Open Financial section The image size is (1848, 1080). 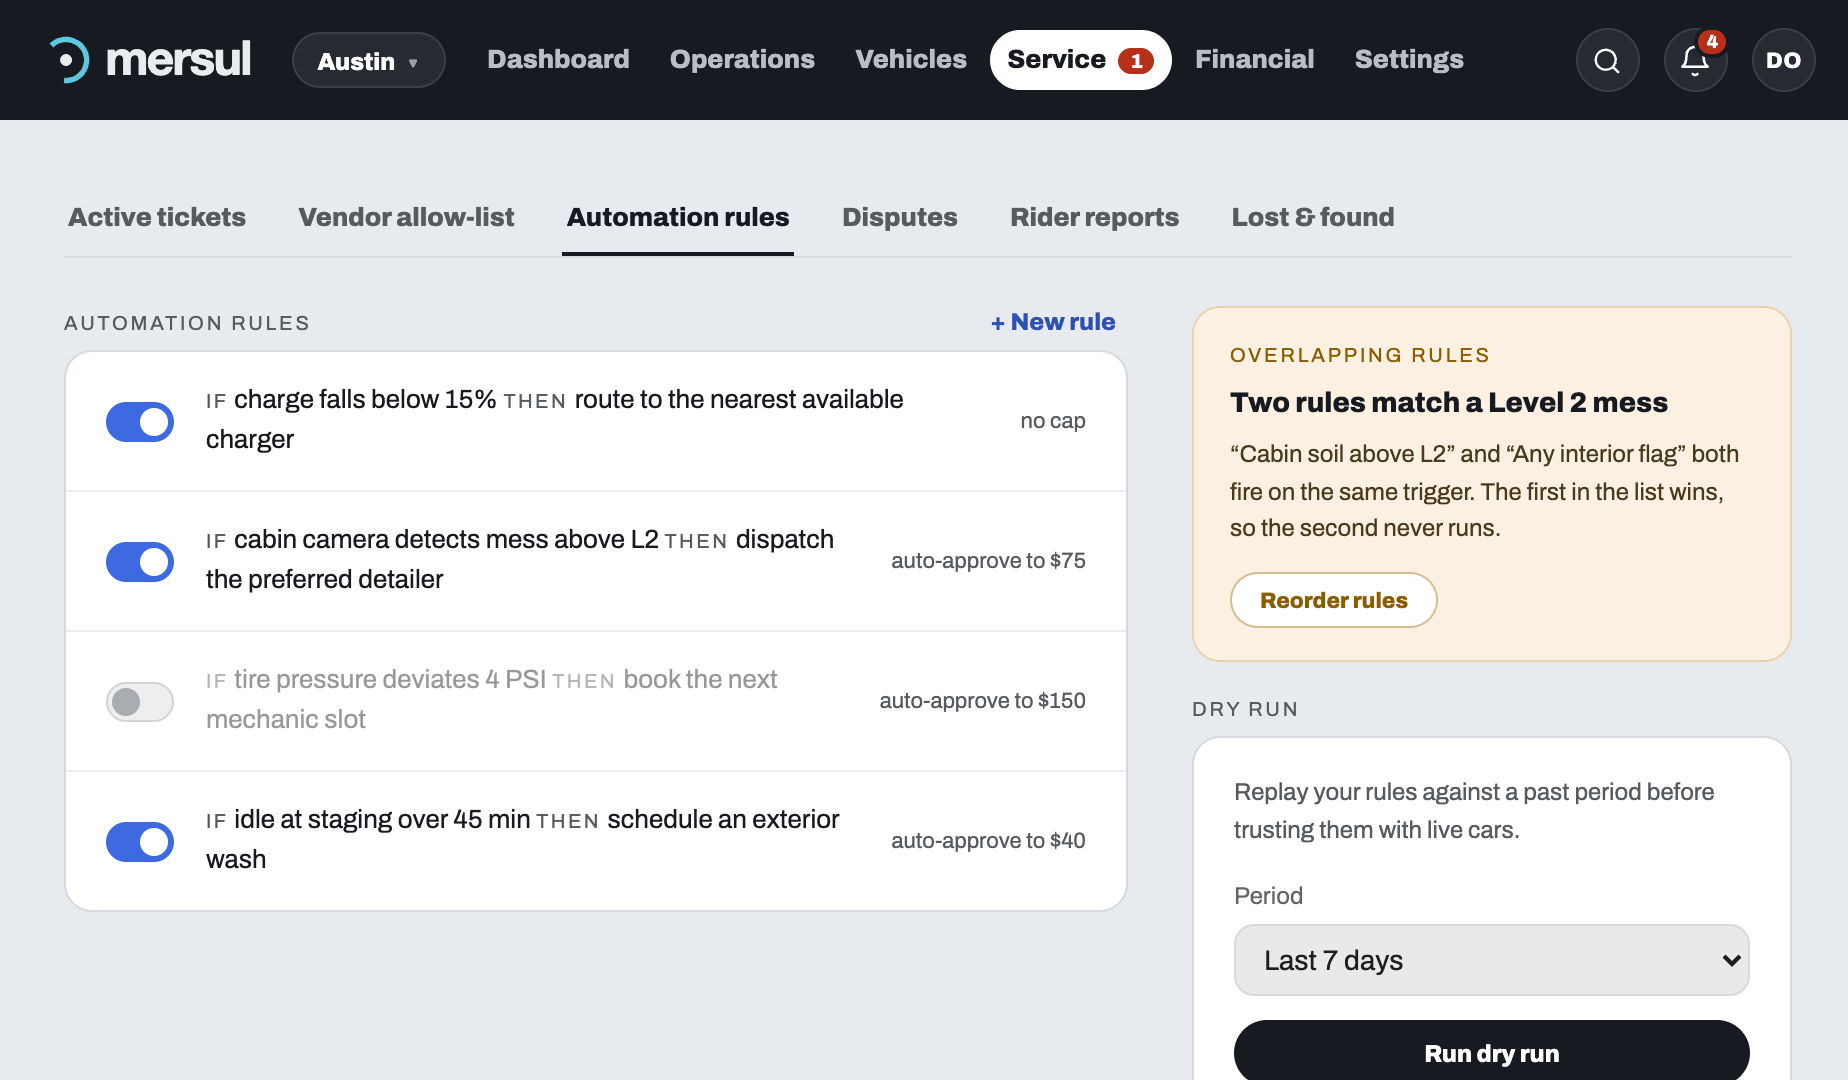[1254, 59]
